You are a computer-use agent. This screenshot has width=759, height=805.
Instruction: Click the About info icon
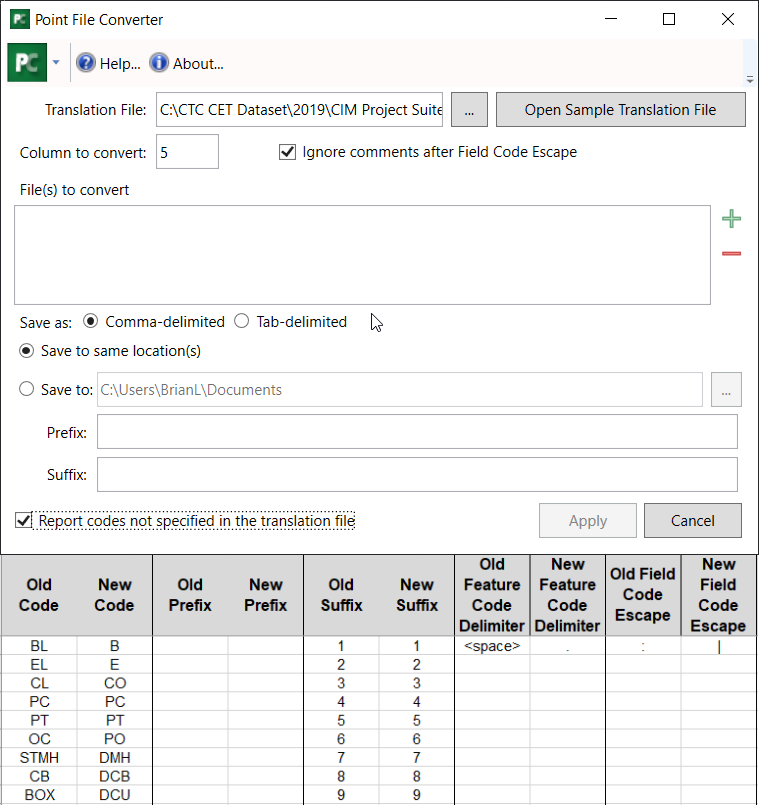[159, 63]
